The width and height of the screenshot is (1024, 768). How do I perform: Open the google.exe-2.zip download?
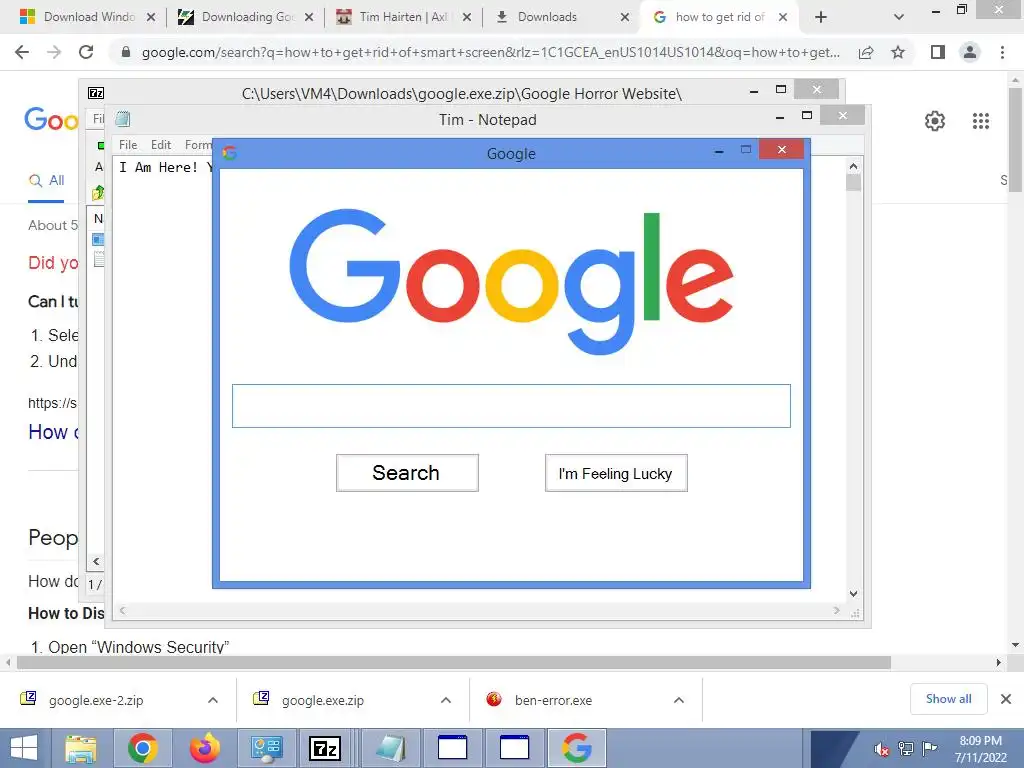96,701
